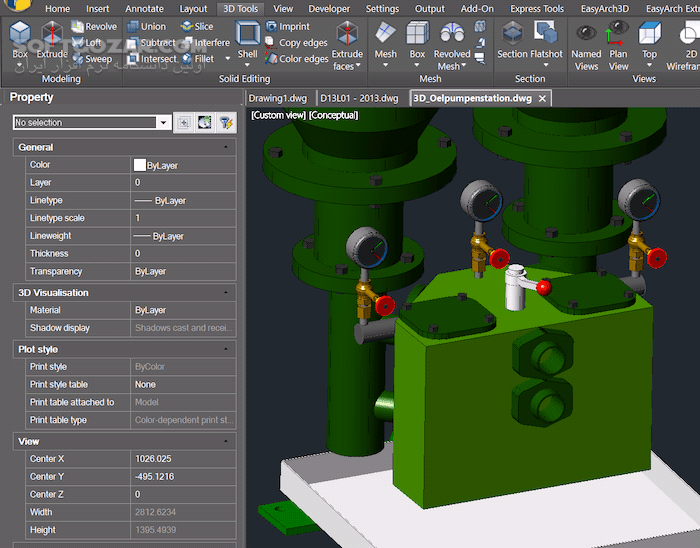The width and height of the screenshot is (700, 548).
Task: Open the 'No selection' object dropdown
Action: point(164,122)
